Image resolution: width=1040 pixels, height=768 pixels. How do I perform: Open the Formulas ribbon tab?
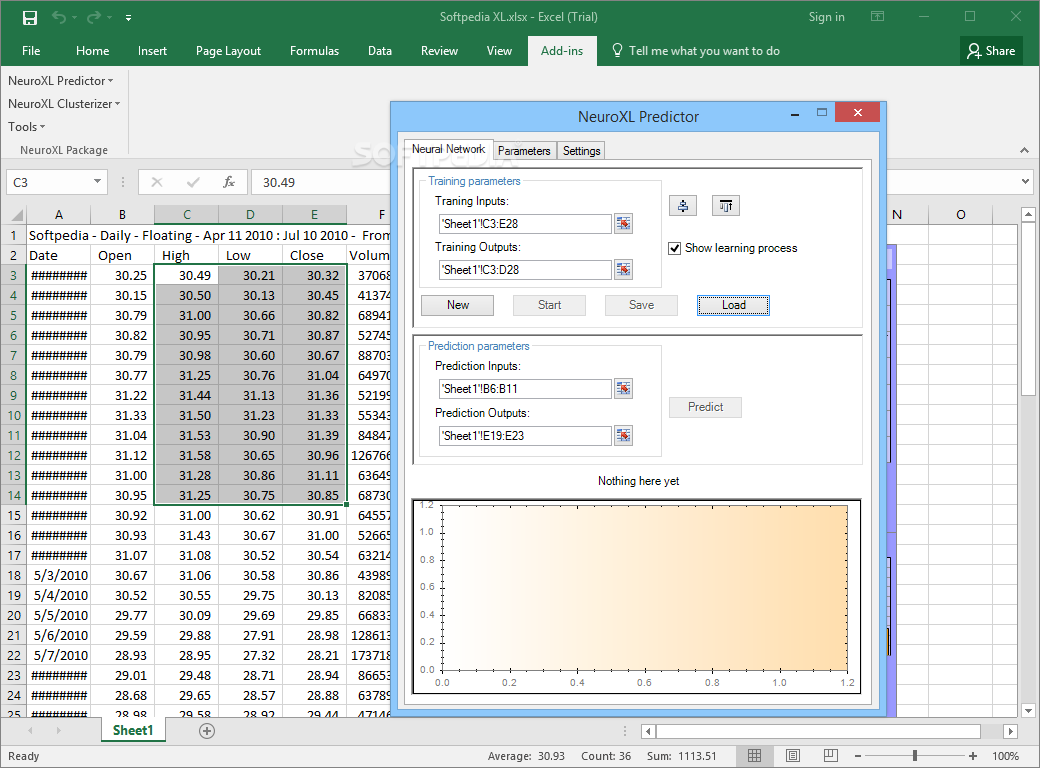pos(314,50)
